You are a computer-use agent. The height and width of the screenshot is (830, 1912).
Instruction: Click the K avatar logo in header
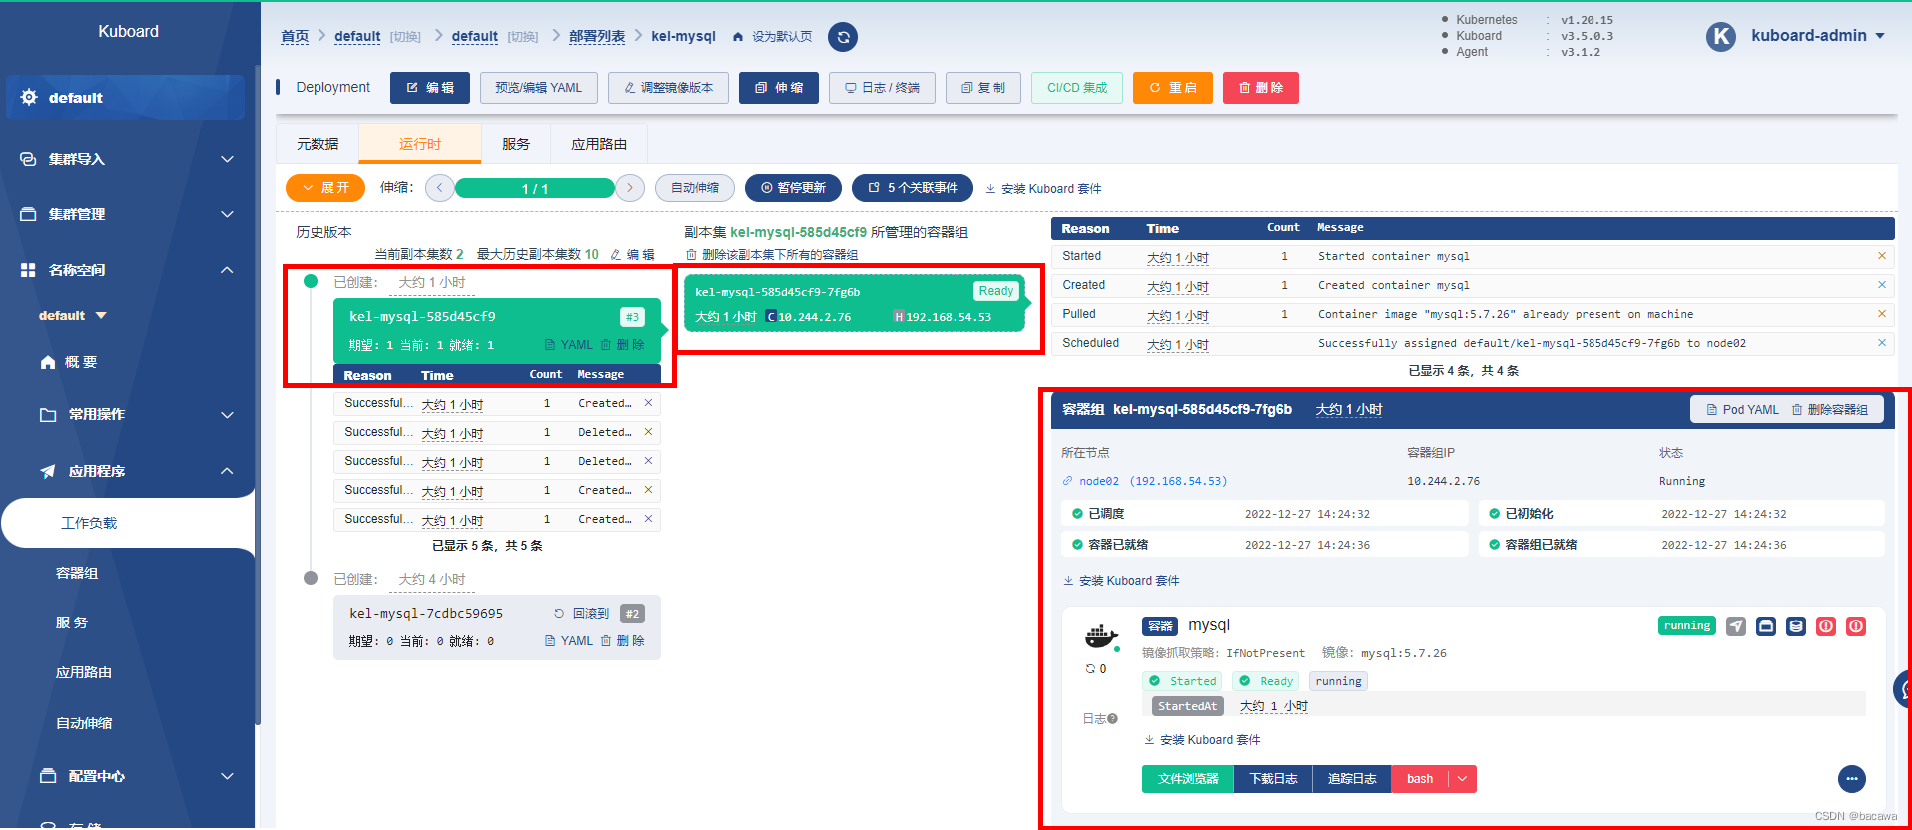point(1720,37)
